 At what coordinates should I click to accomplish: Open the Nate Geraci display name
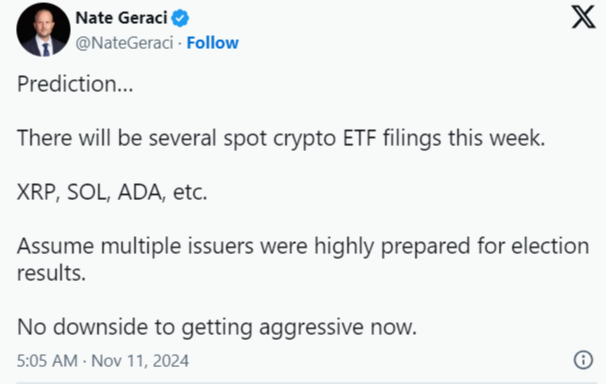(121, 18)
